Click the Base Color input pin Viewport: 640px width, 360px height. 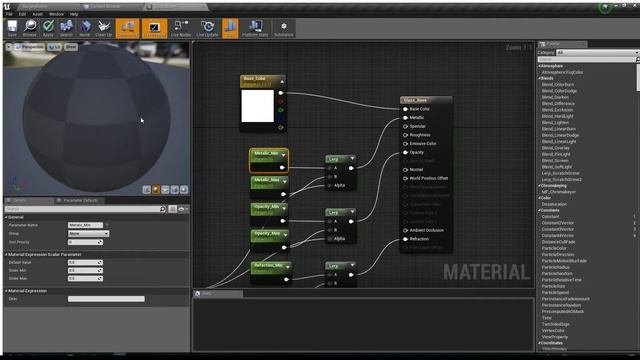pos(405,109)
